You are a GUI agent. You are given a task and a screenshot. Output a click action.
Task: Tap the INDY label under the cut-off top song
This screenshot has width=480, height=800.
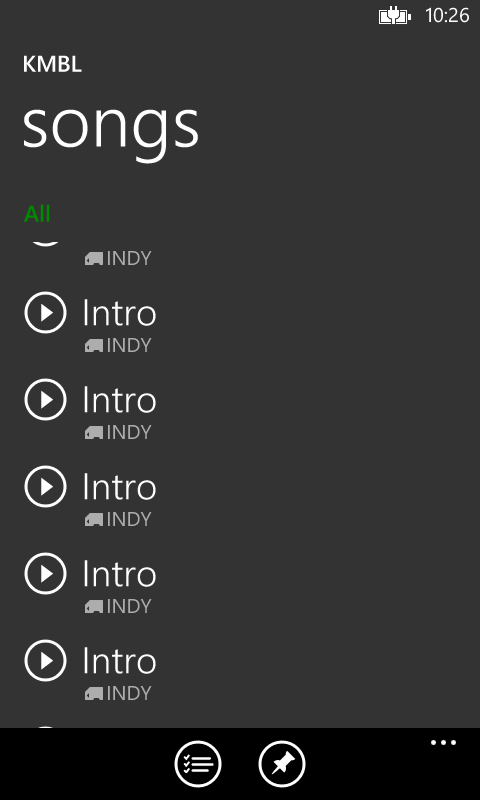pos(129,259)
